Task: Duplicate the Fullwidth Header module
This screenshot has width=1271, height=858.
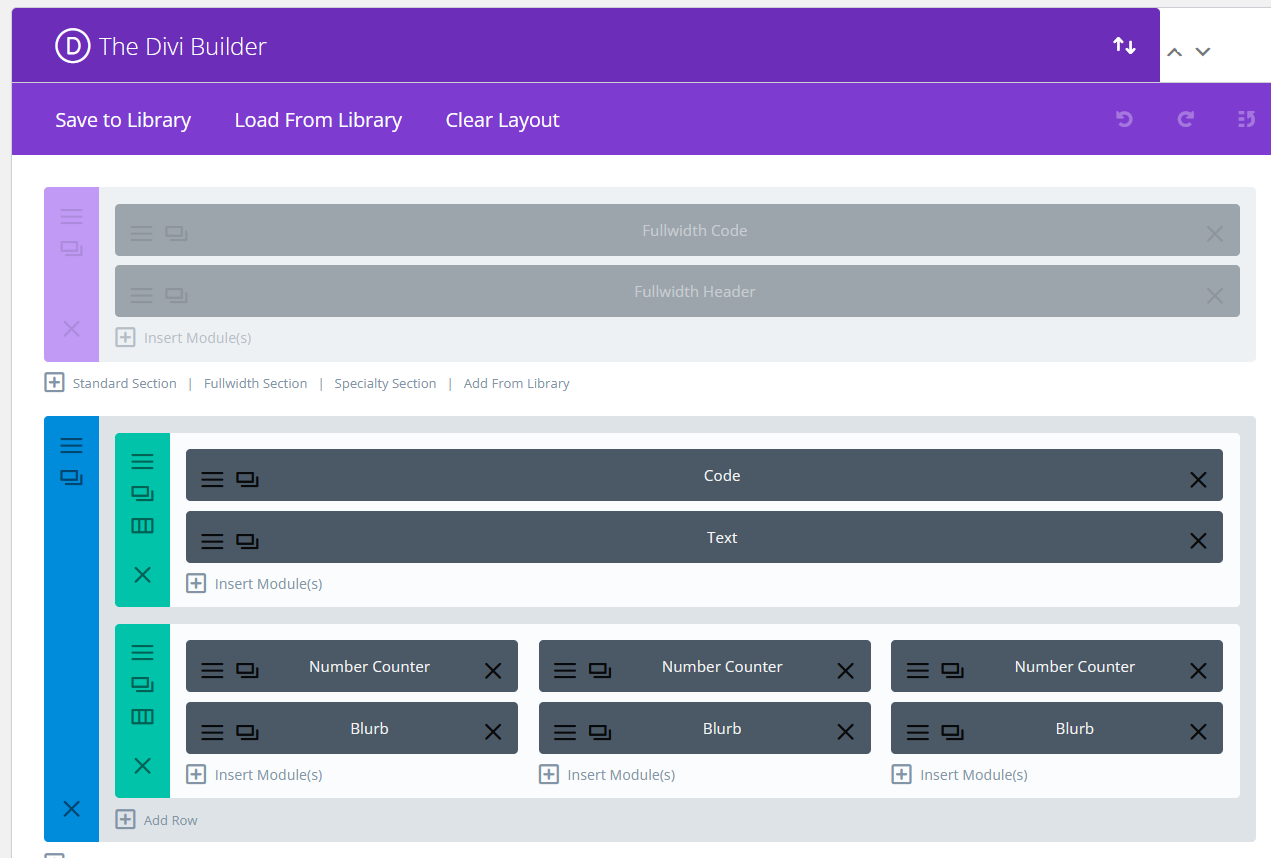Action: pos(176,295)
